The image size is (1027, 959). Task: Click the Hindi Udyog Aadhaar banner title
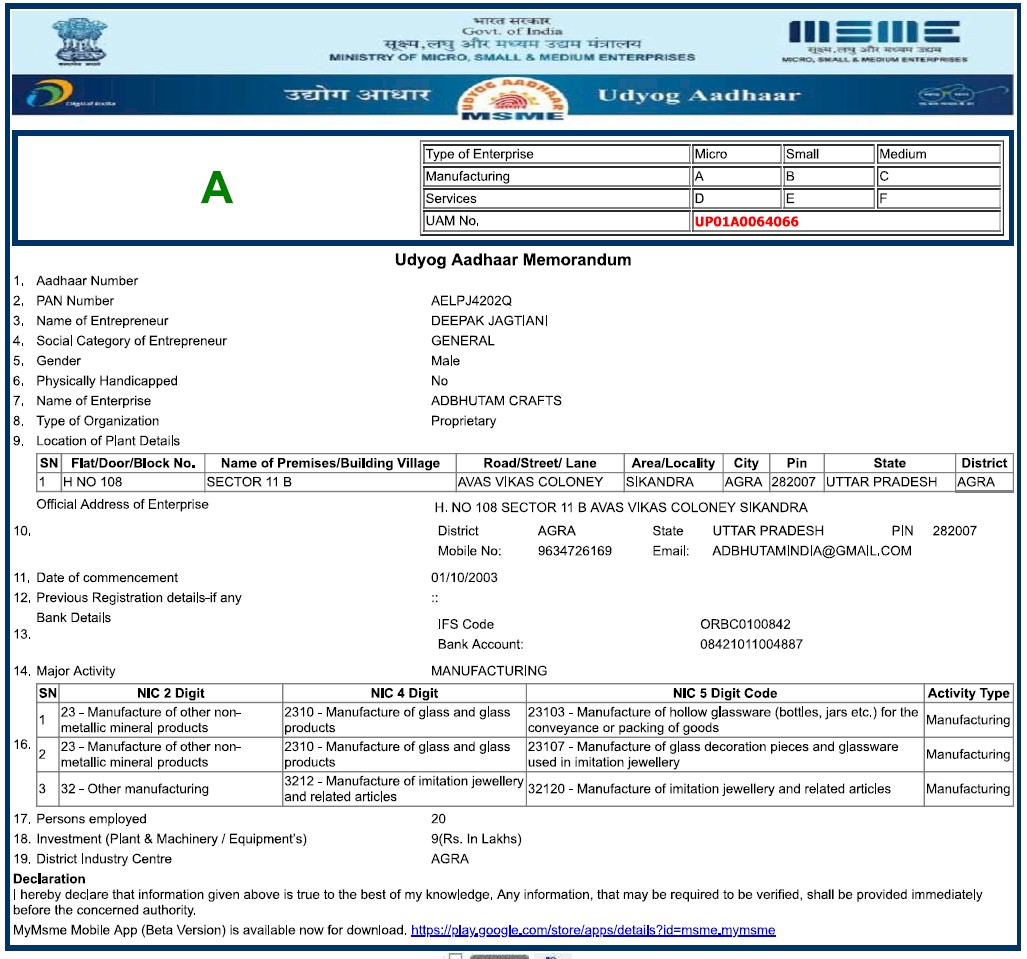357,96
